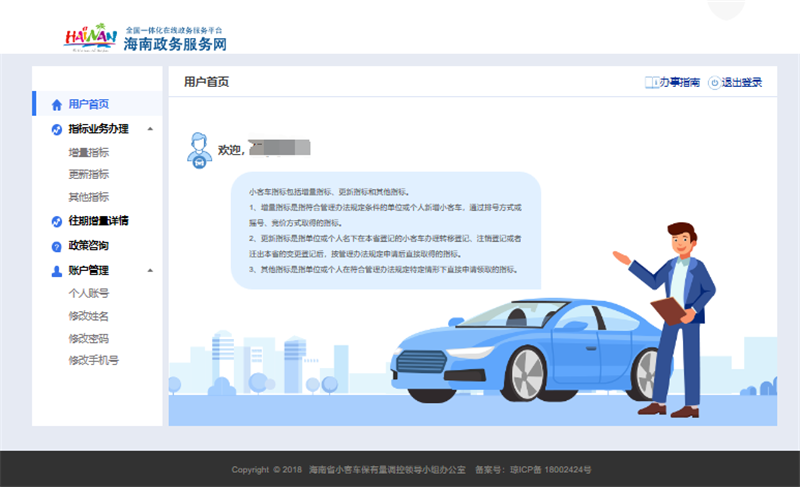Click the 海南政务服务网 site title

point(175,44)
